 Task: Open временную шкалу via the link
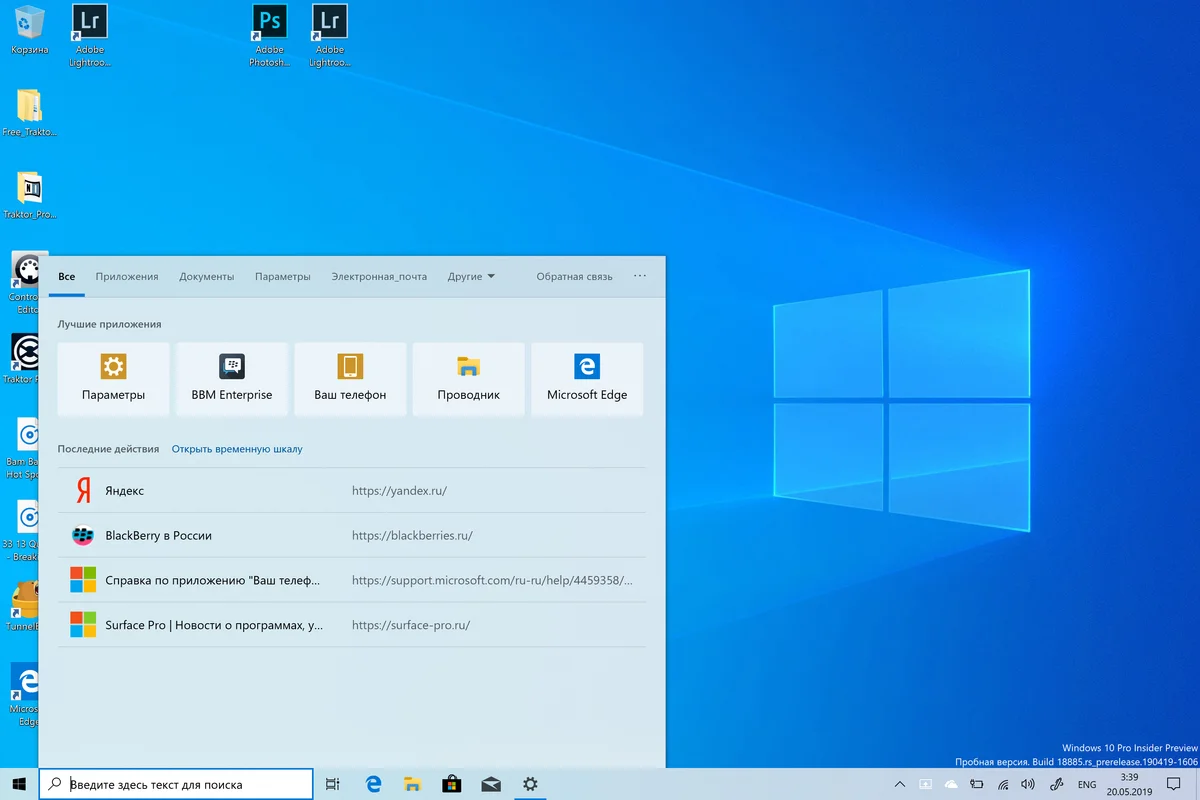point(236,449)
